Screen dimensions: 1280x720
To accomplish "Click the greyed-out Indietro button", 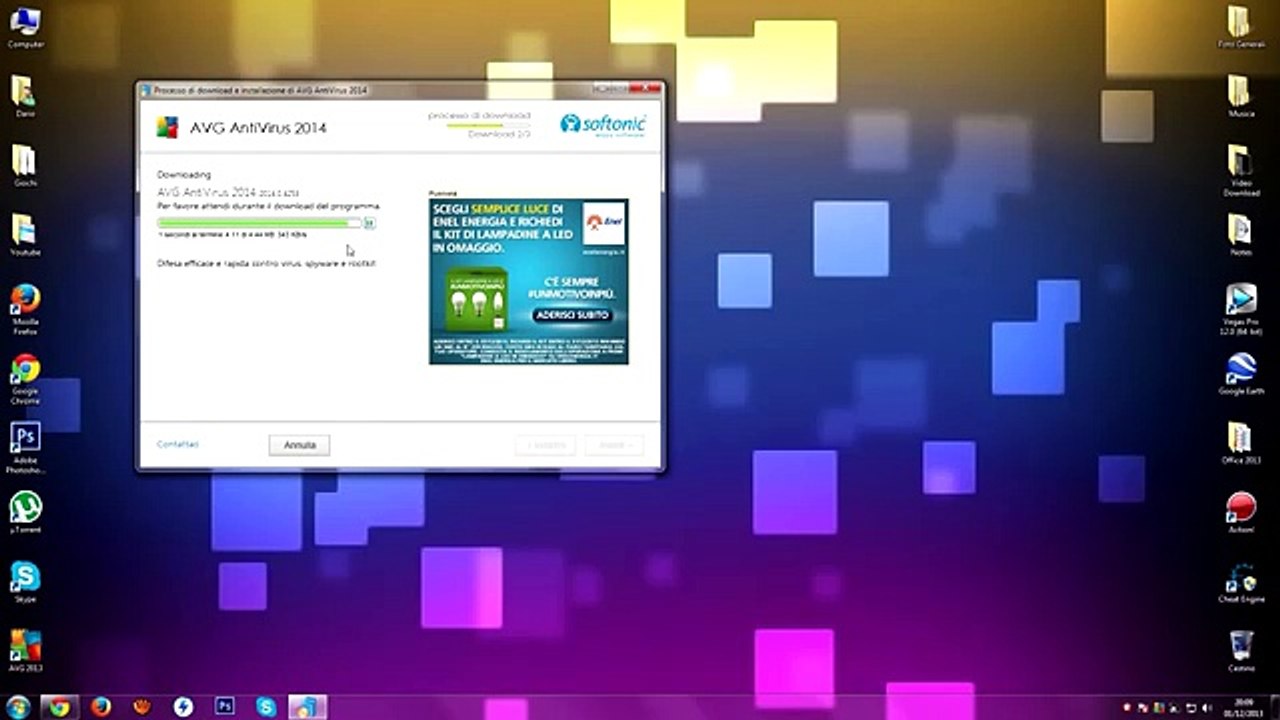I will (545, 445).
